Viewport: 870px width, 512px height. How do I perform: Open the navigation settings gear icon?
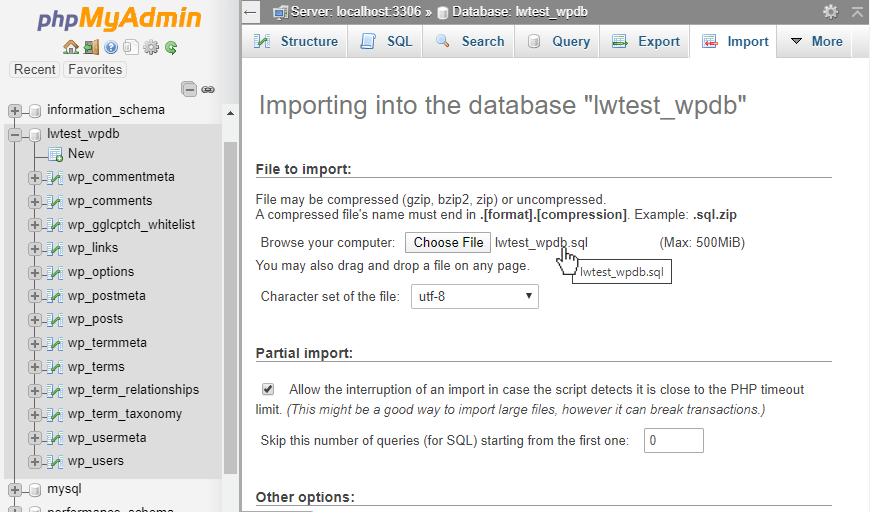click(151, 48)
